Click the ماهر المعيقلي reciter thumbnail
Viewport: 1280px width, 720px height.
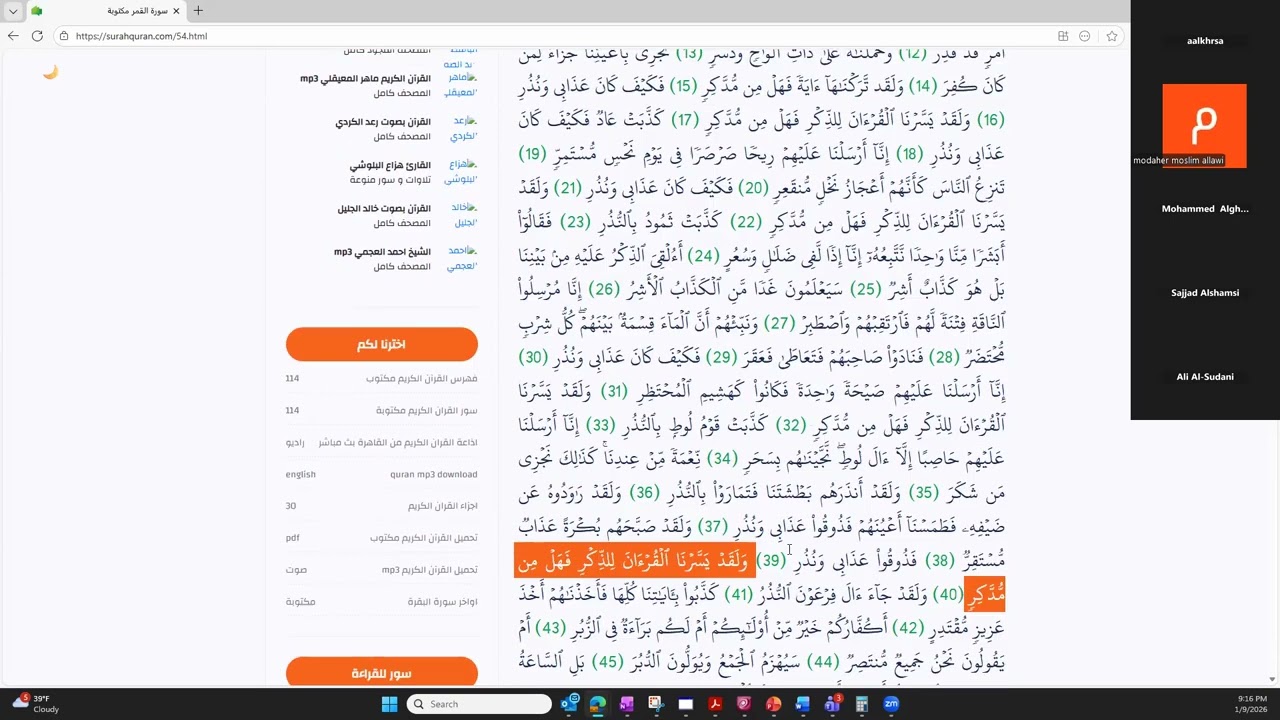[x=461, y=84]
